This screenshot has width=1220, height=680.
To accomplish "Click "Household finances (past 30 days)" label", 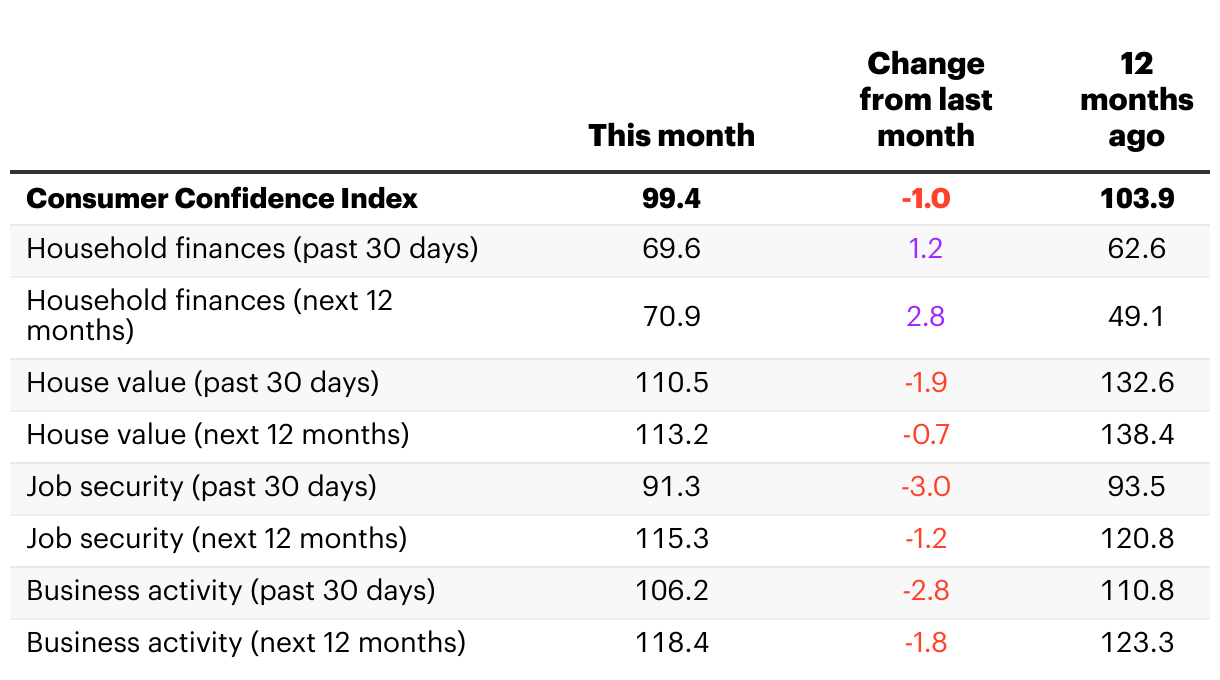I will [x=252, y=248].
